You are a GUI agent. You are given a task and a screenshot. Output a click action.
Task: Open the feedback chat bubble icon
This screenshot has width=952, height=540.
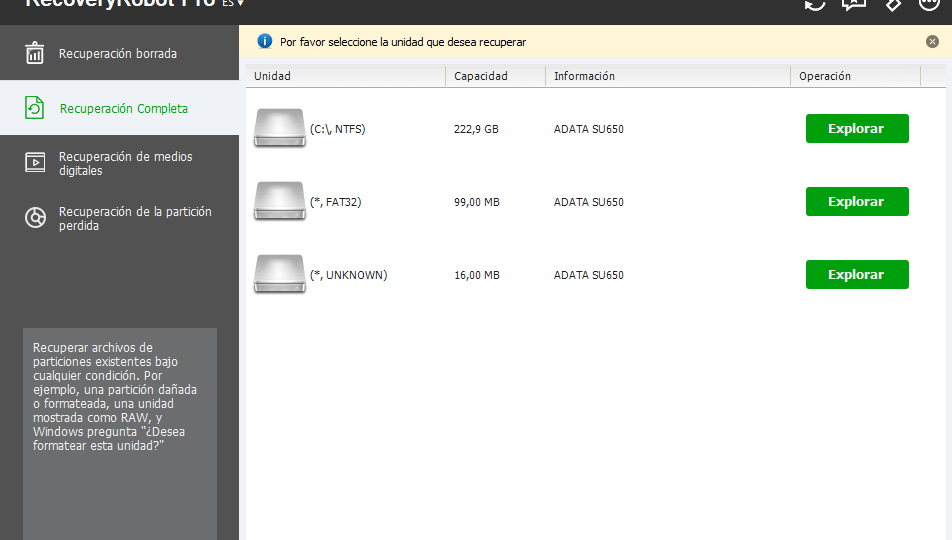click(x=853, y=4)
